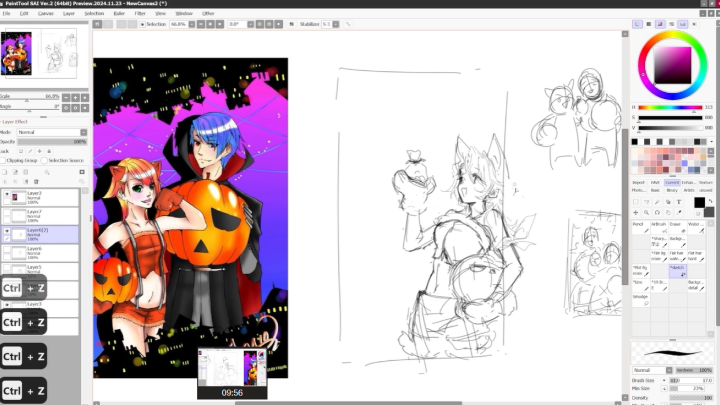Click the undo button in top toolbar
The width and height of the screenshot is (720, 405).
(x=97, y=24)
